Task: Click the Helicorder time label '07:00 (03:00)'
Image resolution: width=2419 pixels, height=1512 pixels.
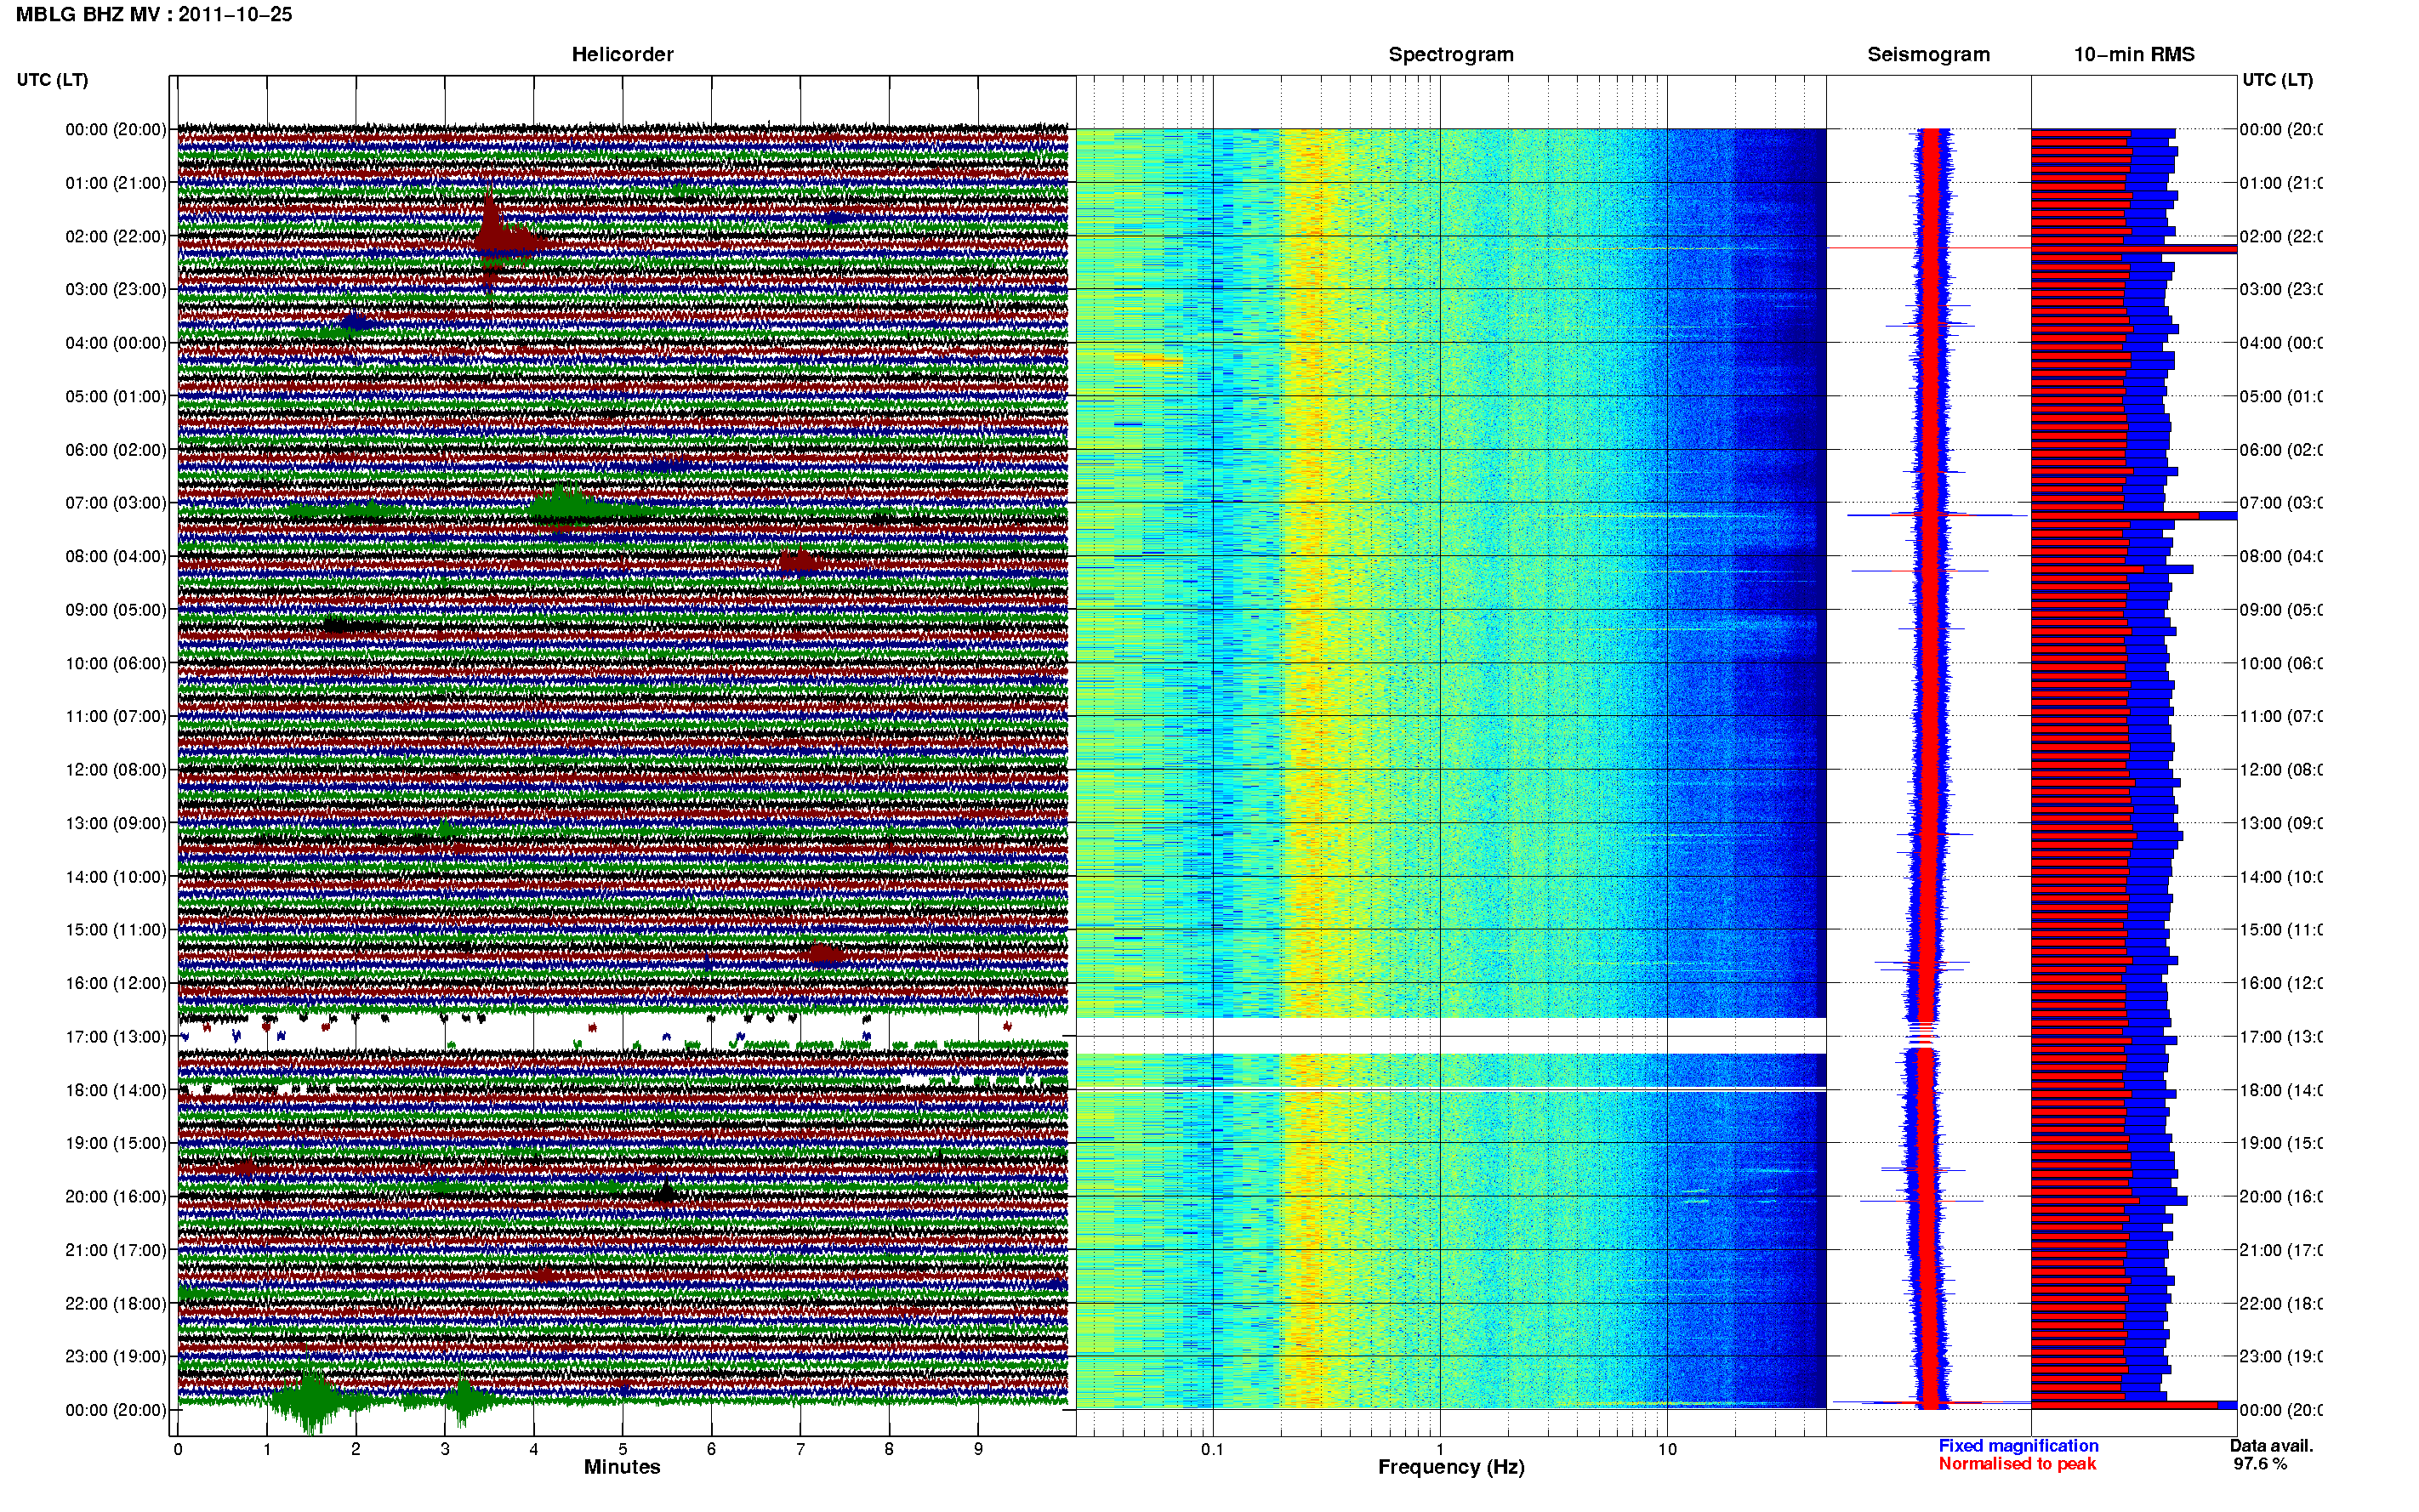Action: (x=116, y=503)
